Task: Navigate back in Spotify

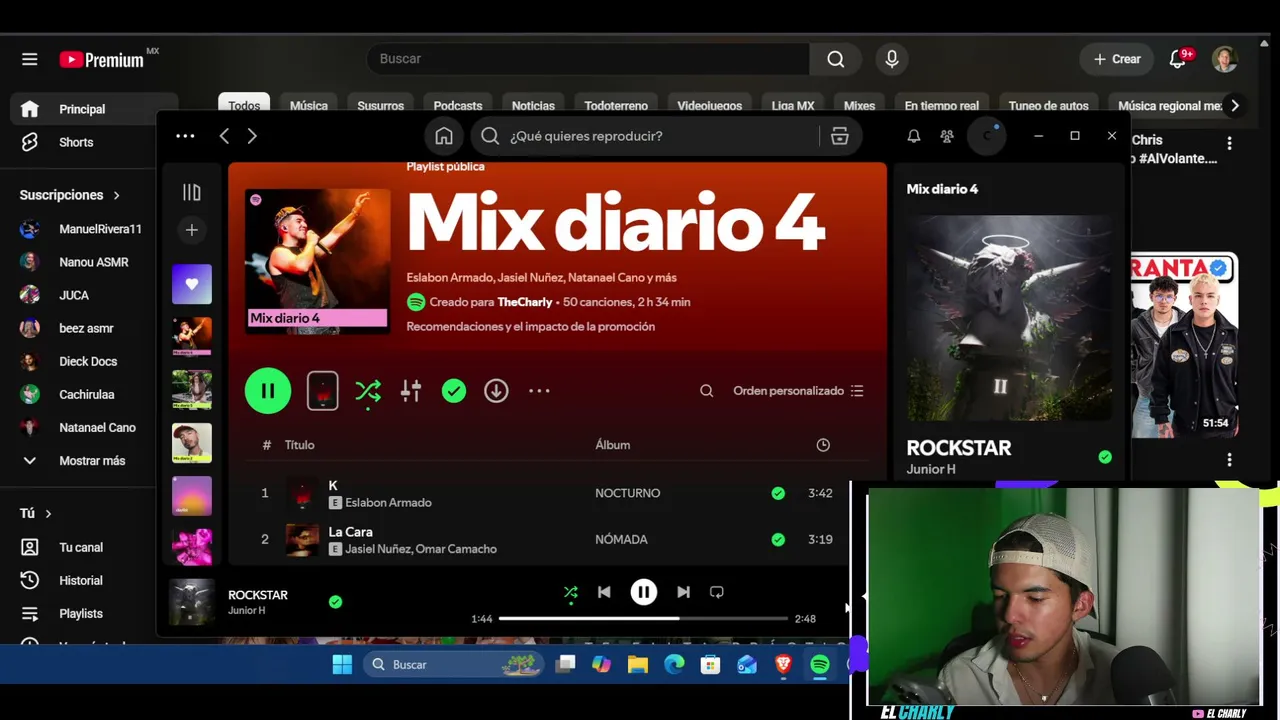Action: 224,136
